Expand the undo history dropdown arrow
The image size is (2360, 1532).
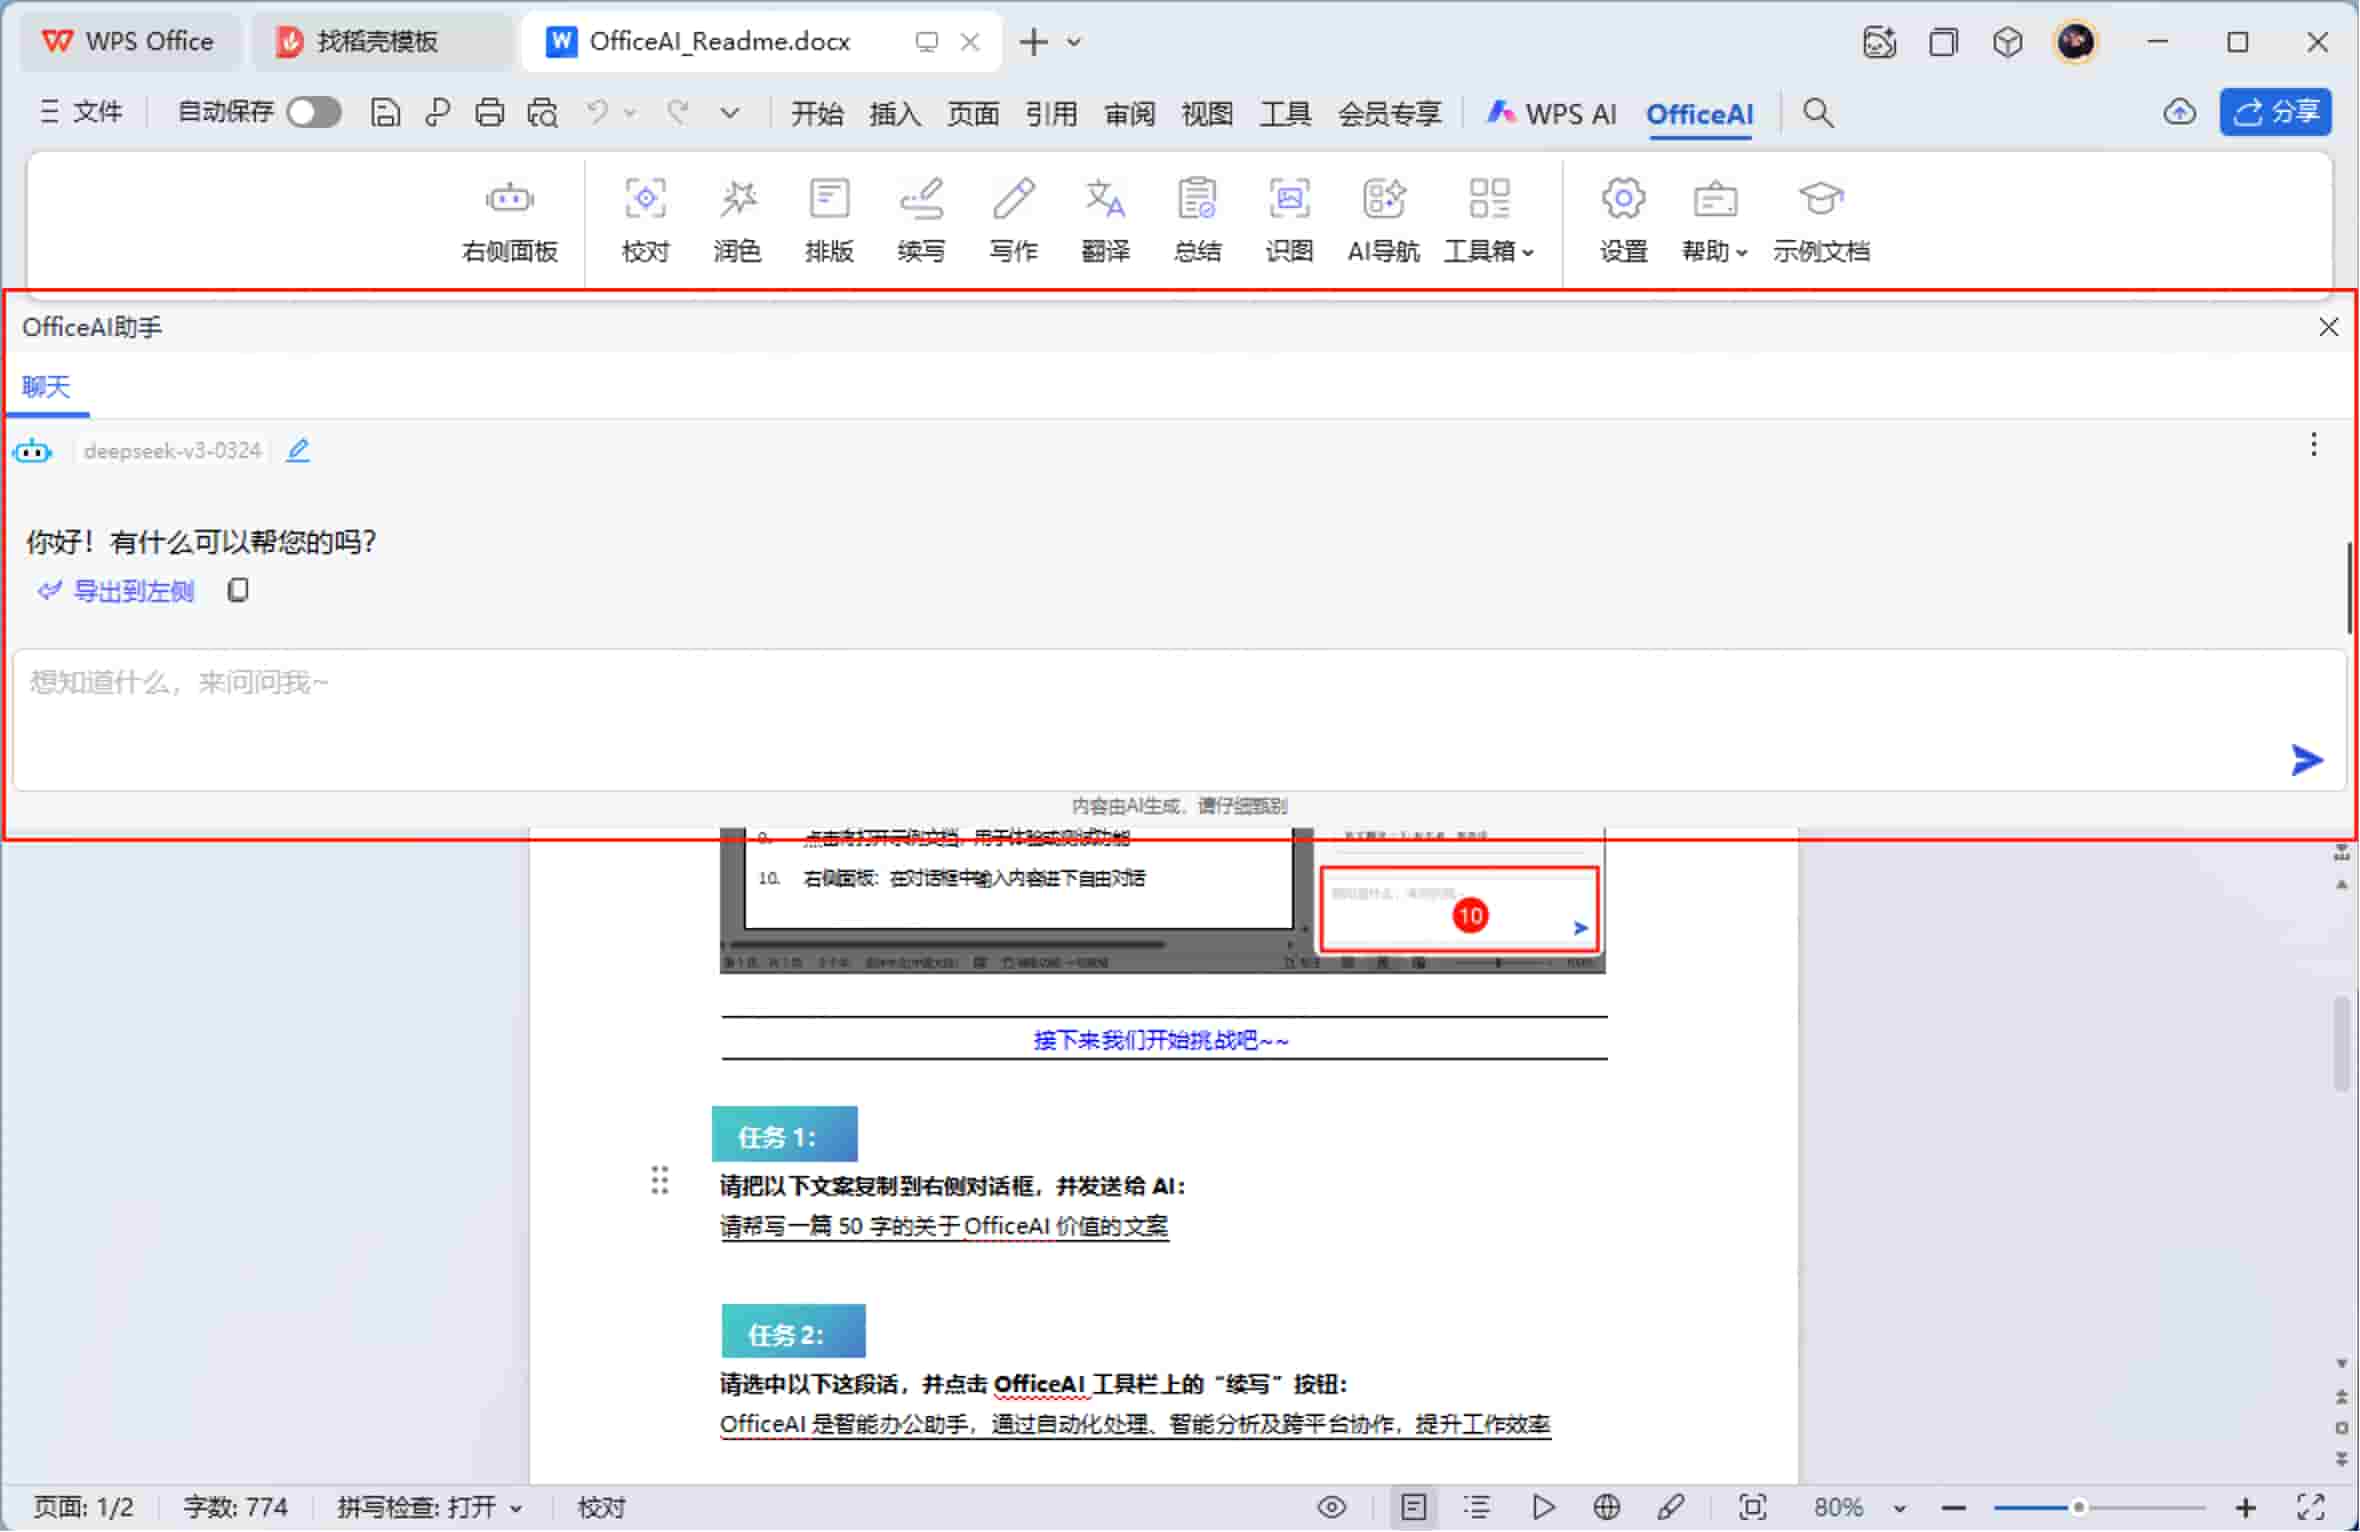(x=630, y=113)
